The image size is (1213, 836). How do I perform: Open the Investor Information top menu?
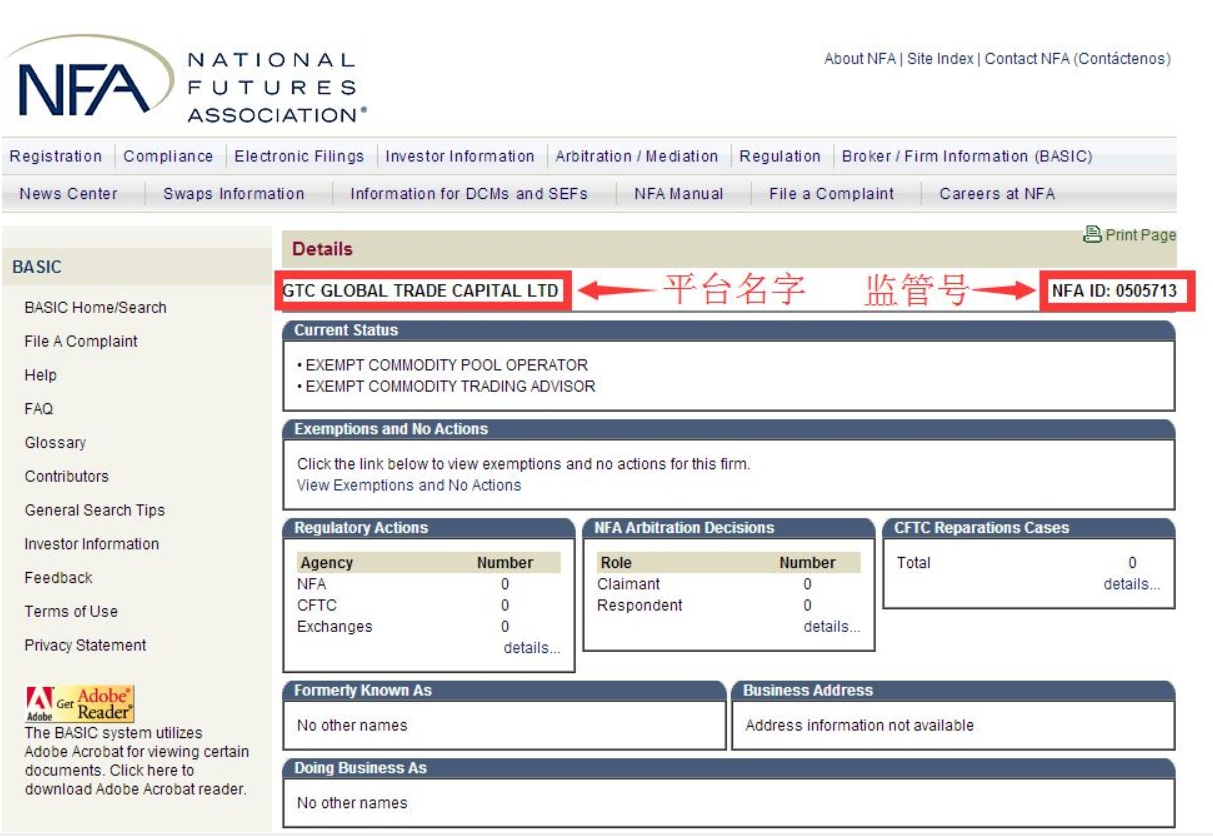coord(460,156)
